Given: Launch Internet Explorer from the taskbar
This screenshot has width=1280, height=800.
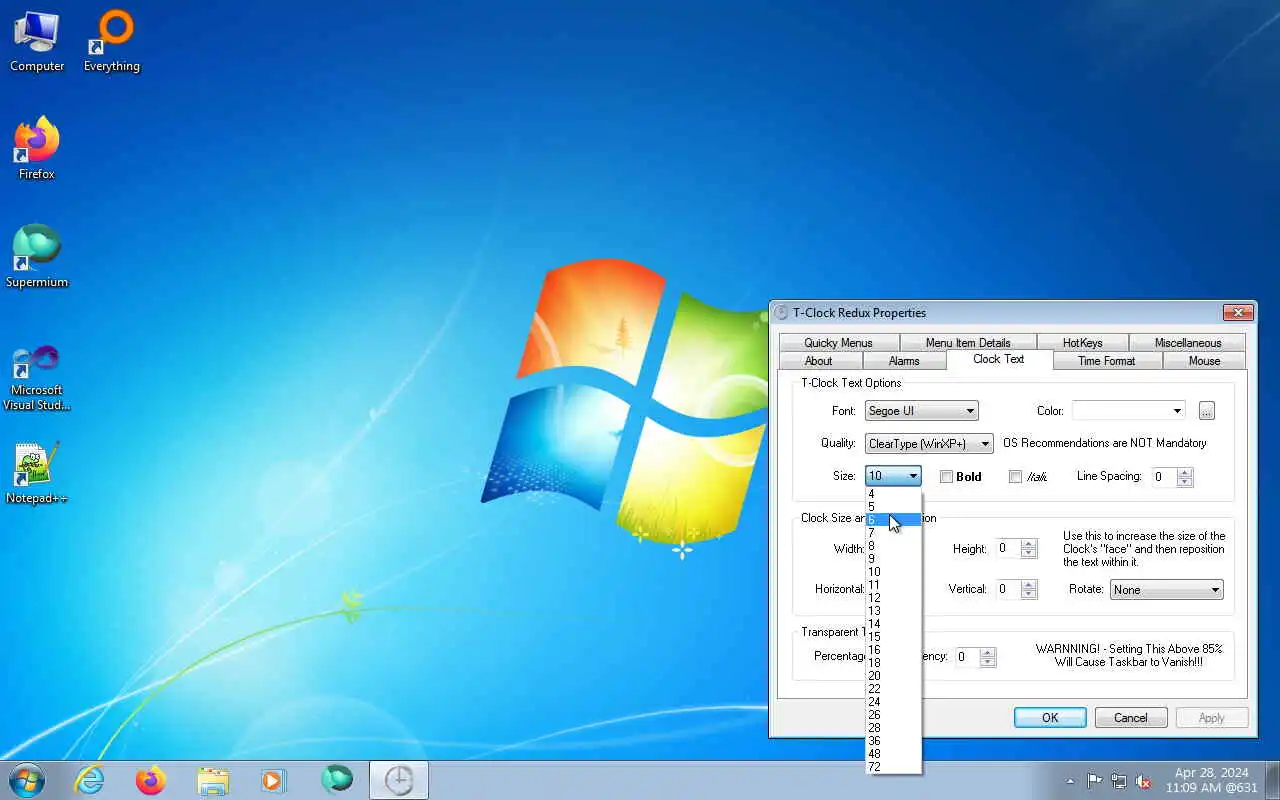Looking at the screenshot, I should [90, 780].
